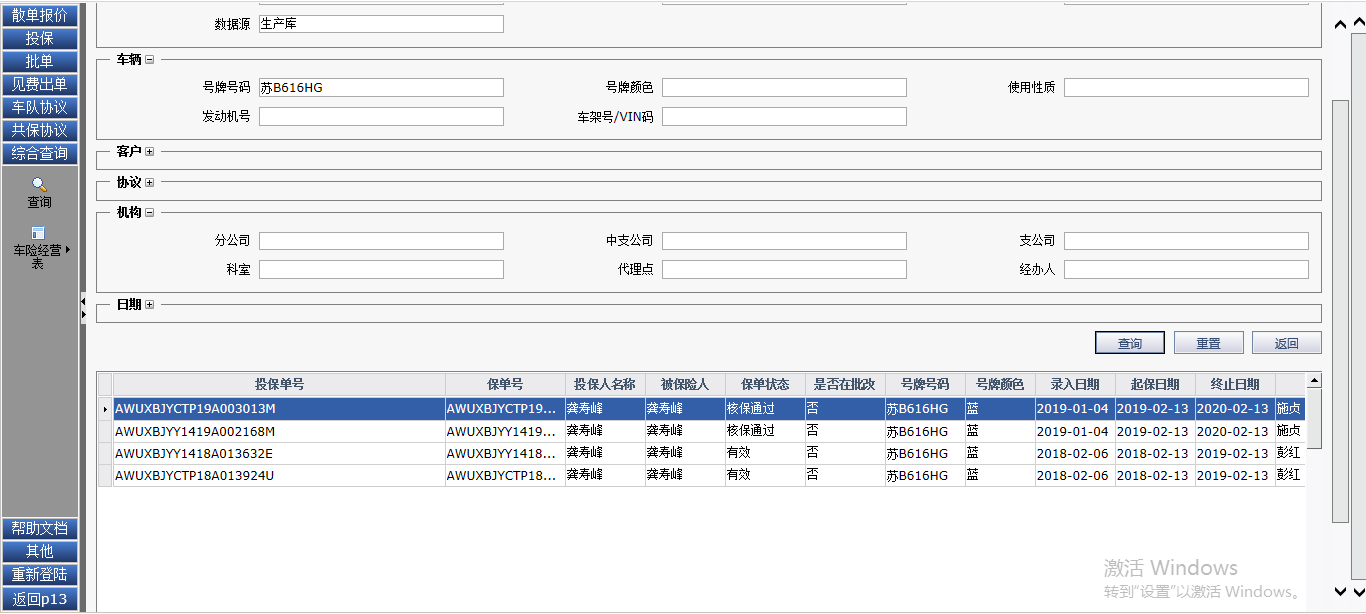Sort by 保单状态 column header
This screenshot has width=1366, height=614.
coord(765,385)
